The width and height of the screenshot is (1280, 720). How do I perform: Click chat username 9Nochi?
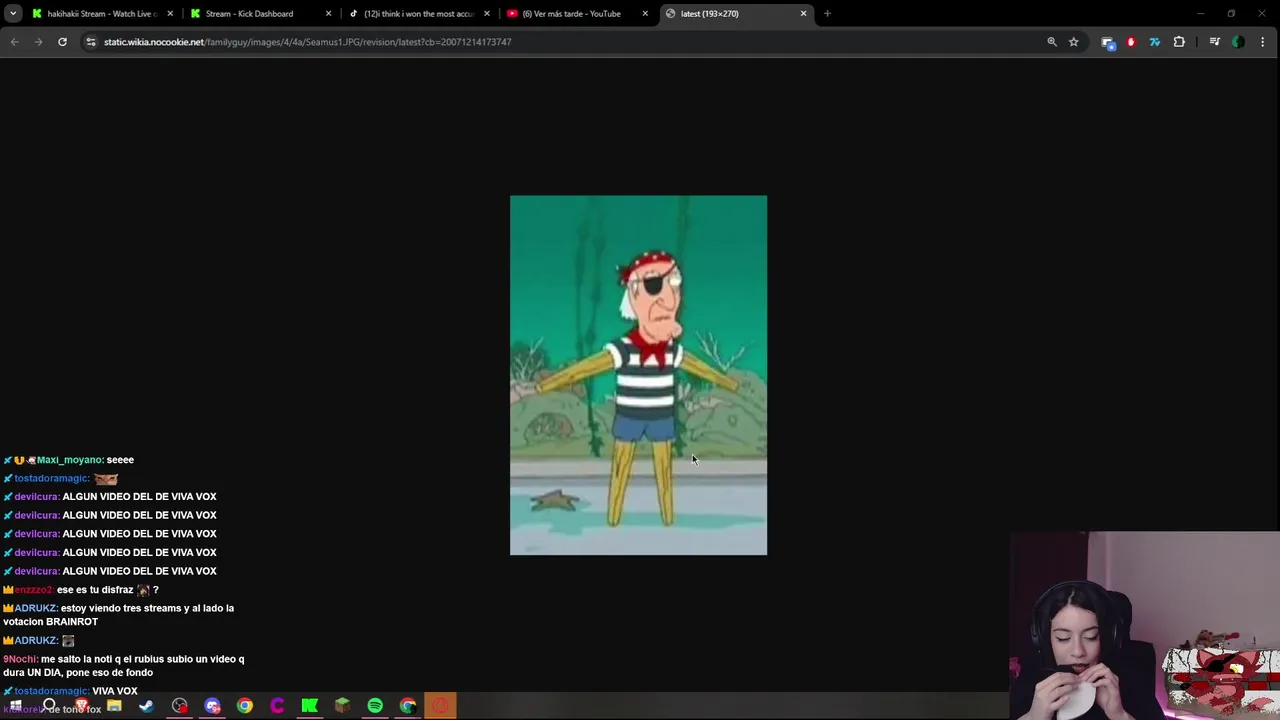coord(20,659)
